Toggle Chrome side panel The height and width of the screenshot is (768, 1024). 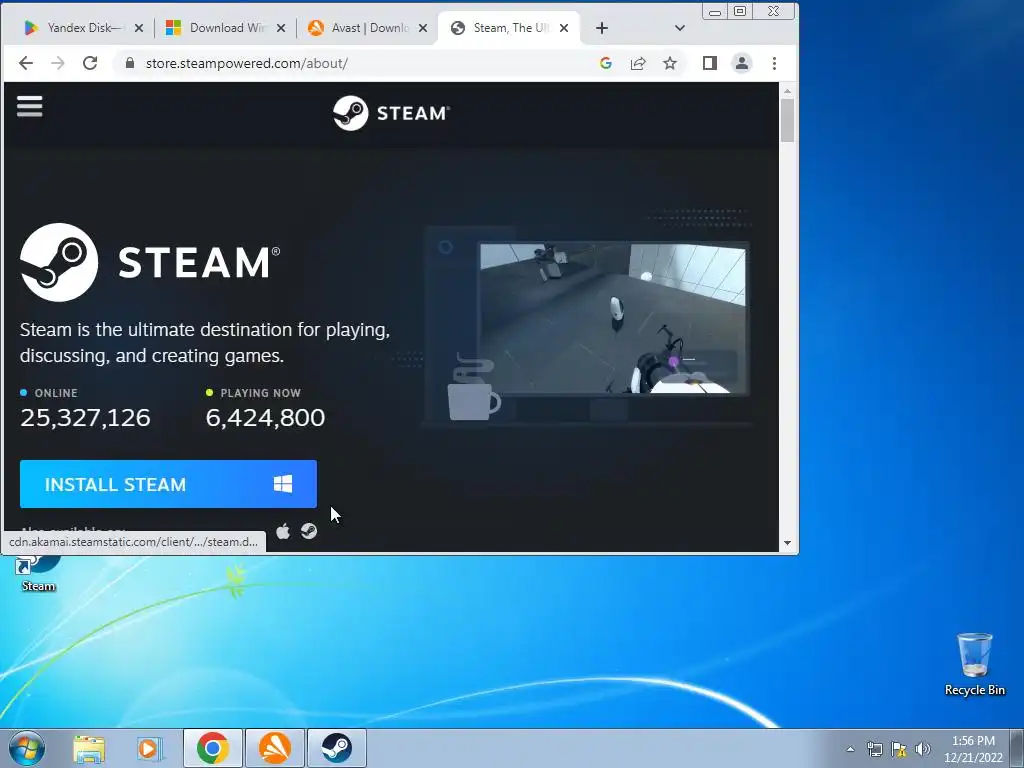pyautogui.click(x=710, y=63)
